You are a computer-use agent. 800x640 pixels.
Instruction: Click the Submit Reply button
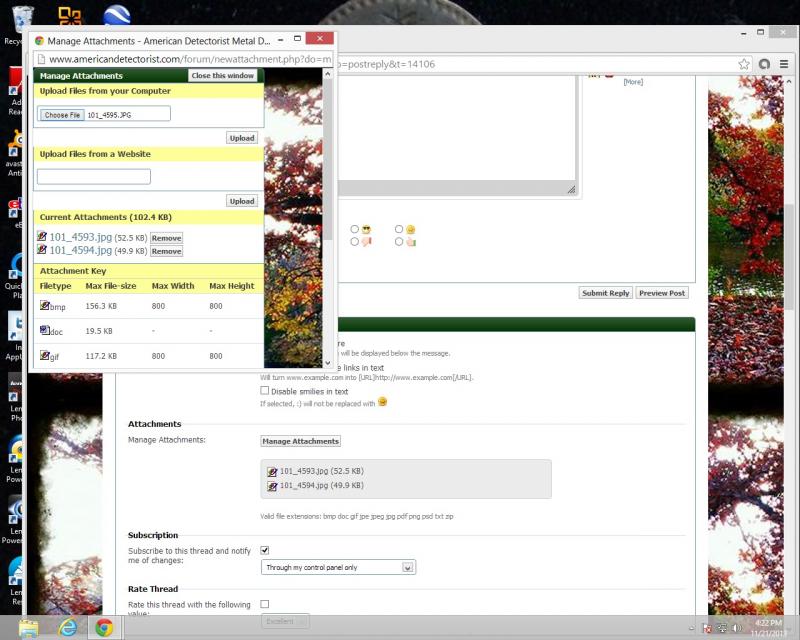tap(606, 293)
